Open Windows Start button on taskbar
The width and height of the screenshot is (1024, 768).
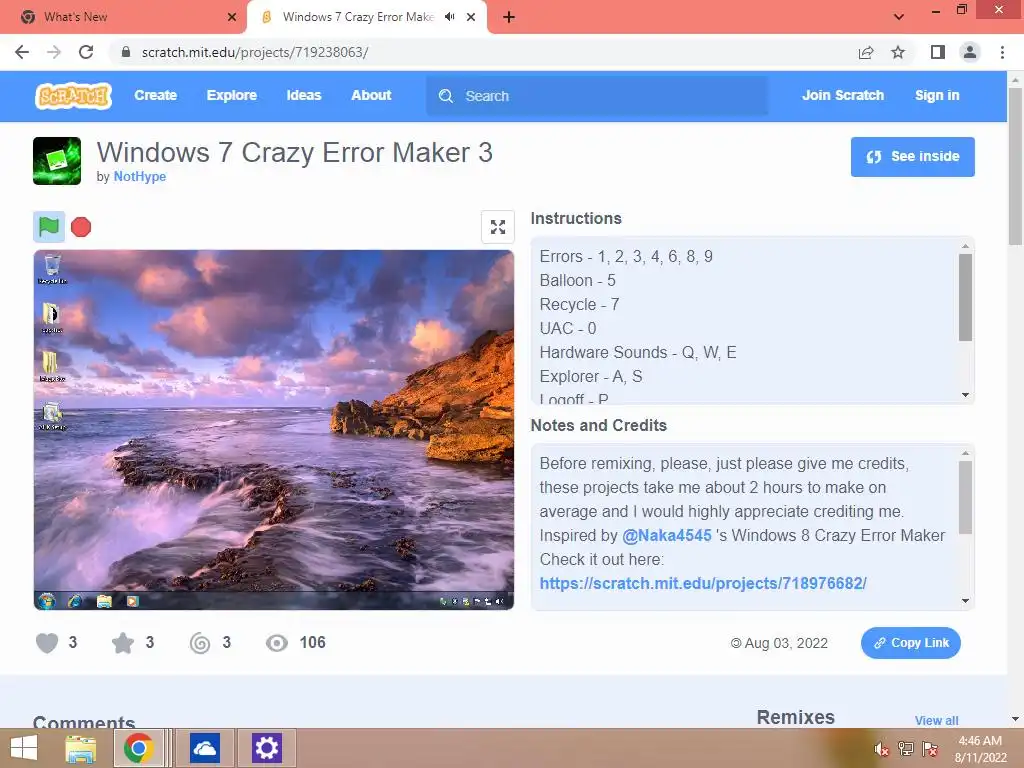click(24, 748)
